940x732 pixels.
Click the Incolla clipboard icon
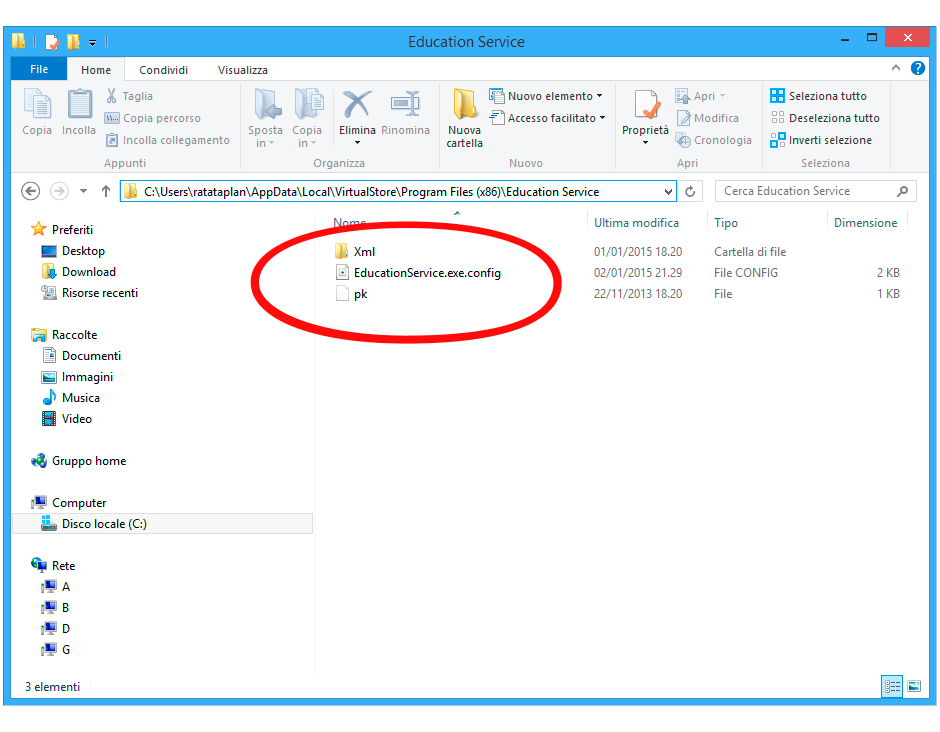(79, 111)
